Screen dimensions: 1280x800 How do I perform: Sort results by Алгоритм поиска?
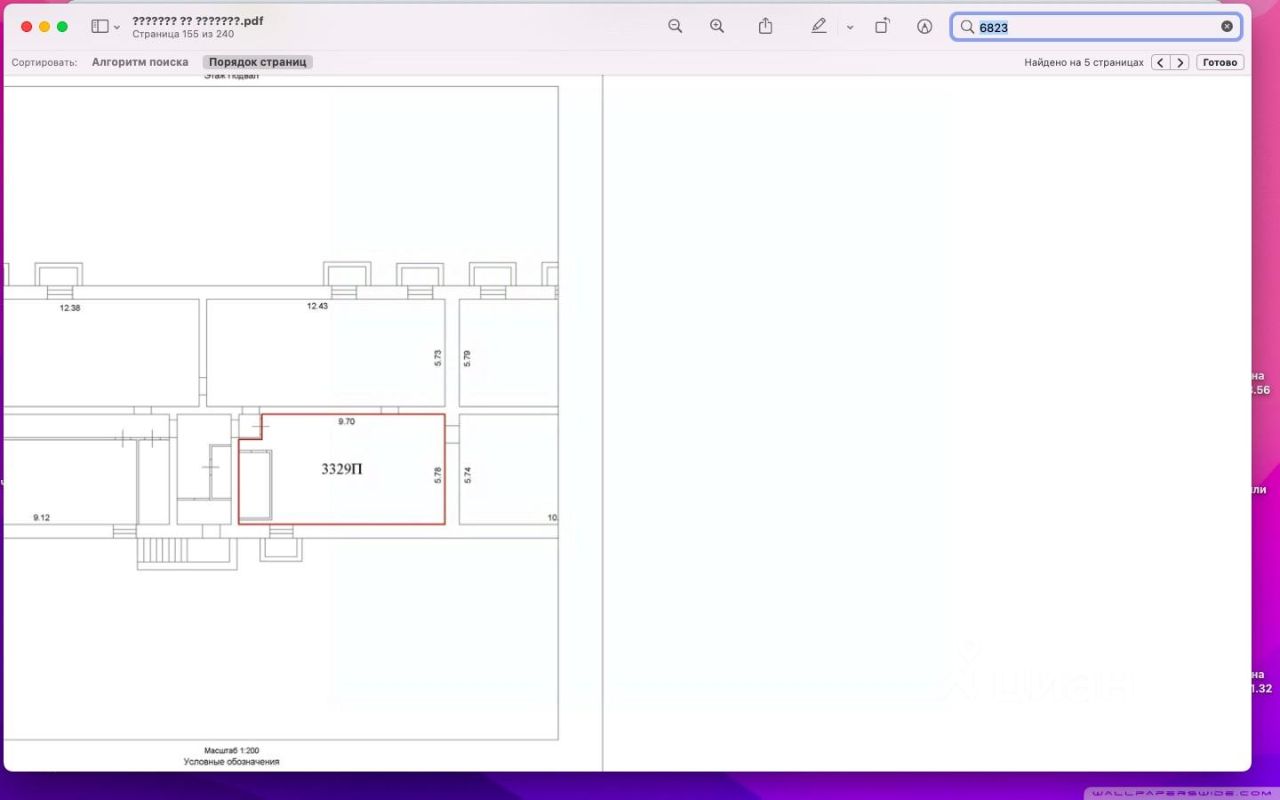(140, 62)
